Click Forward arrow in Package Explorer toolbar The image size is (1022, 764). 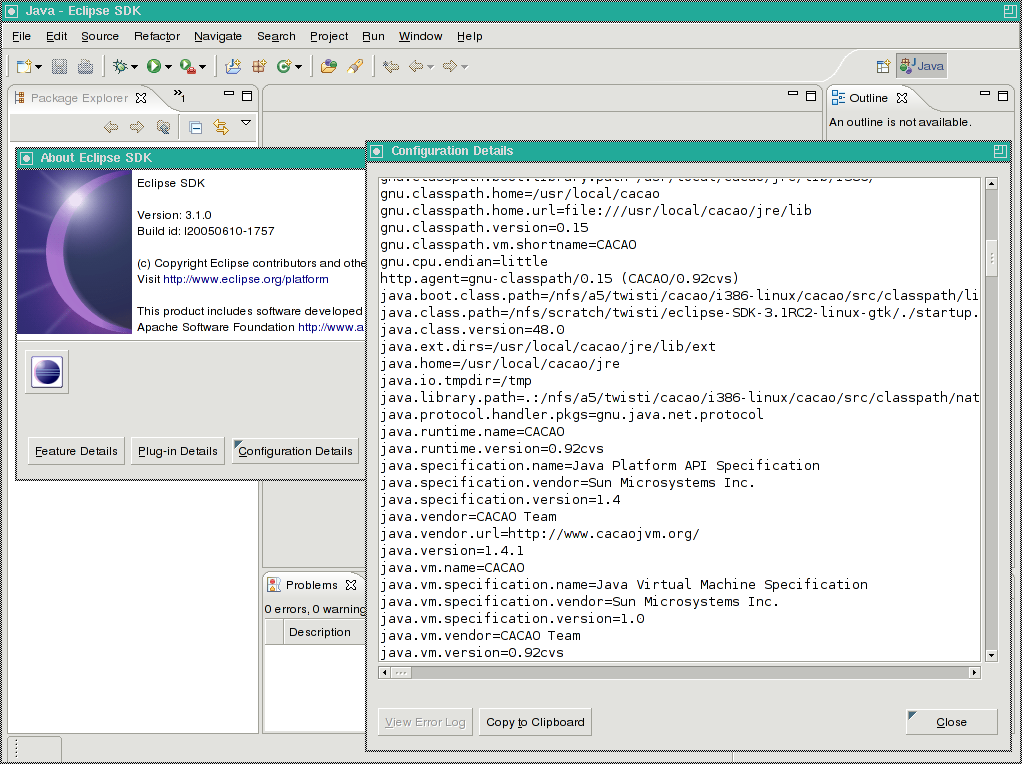tap(137, 127)
